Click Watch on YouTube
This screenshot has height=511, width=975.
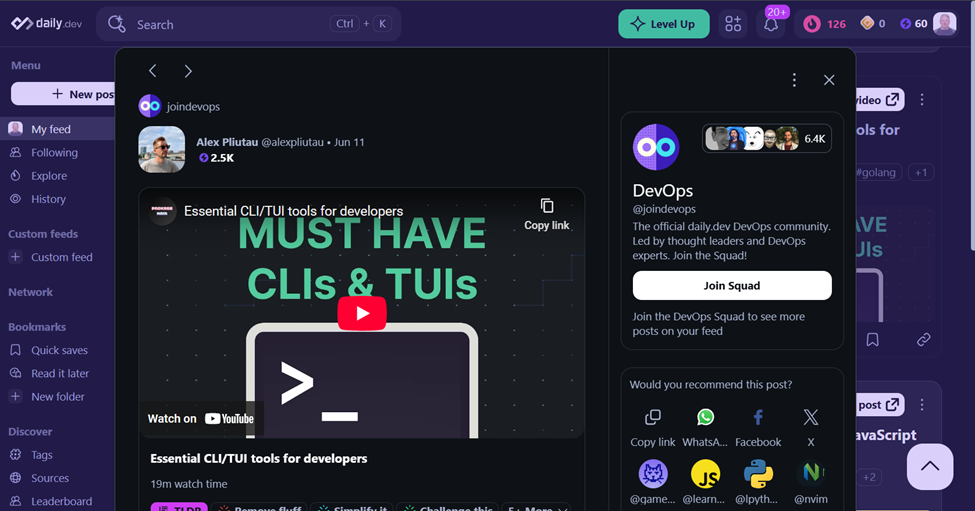(x=201, y=418)
